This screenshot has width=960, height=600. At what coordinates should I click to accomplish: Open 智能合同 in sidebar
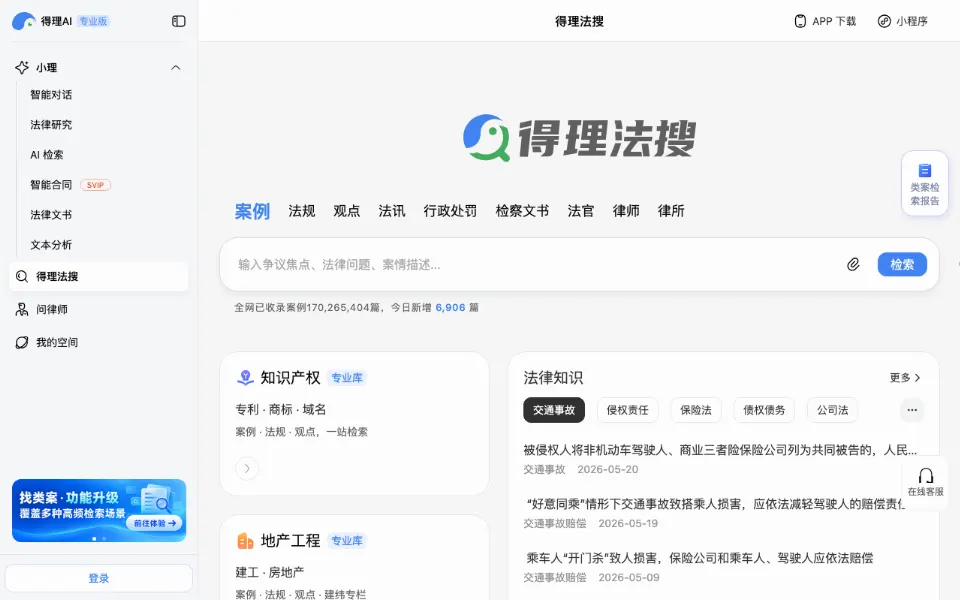51,185
